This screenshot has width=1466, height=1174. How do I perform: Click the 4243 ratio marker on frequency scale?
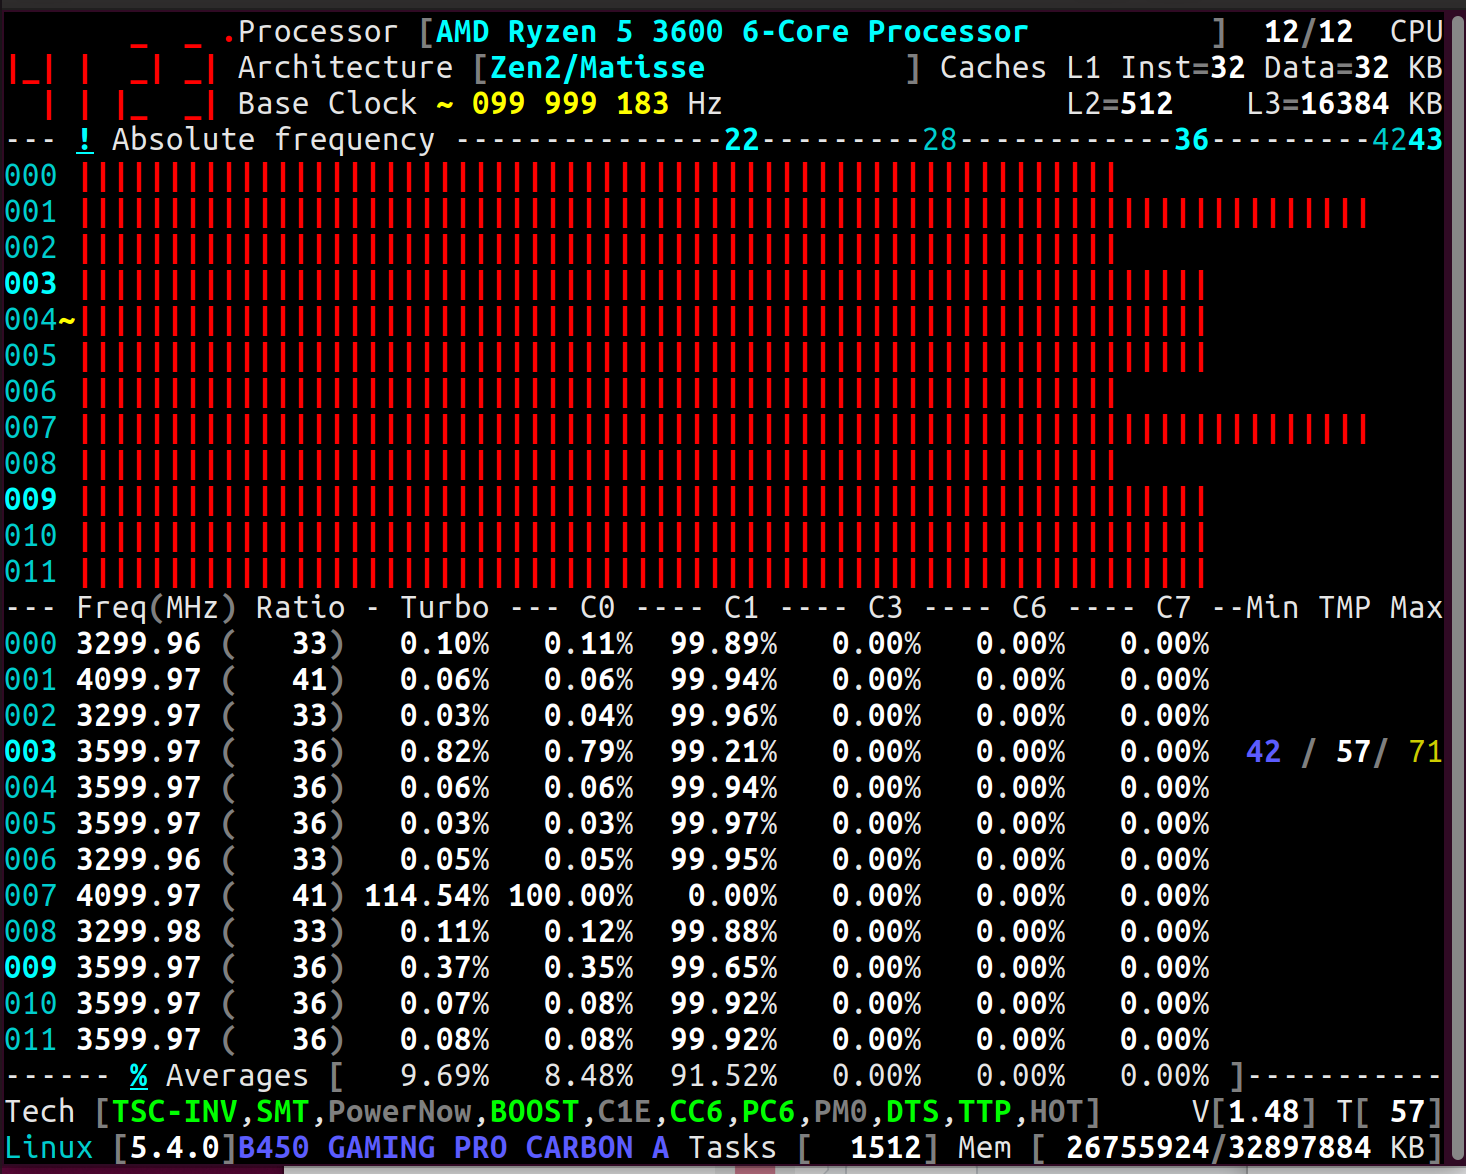click(1408, 140)
